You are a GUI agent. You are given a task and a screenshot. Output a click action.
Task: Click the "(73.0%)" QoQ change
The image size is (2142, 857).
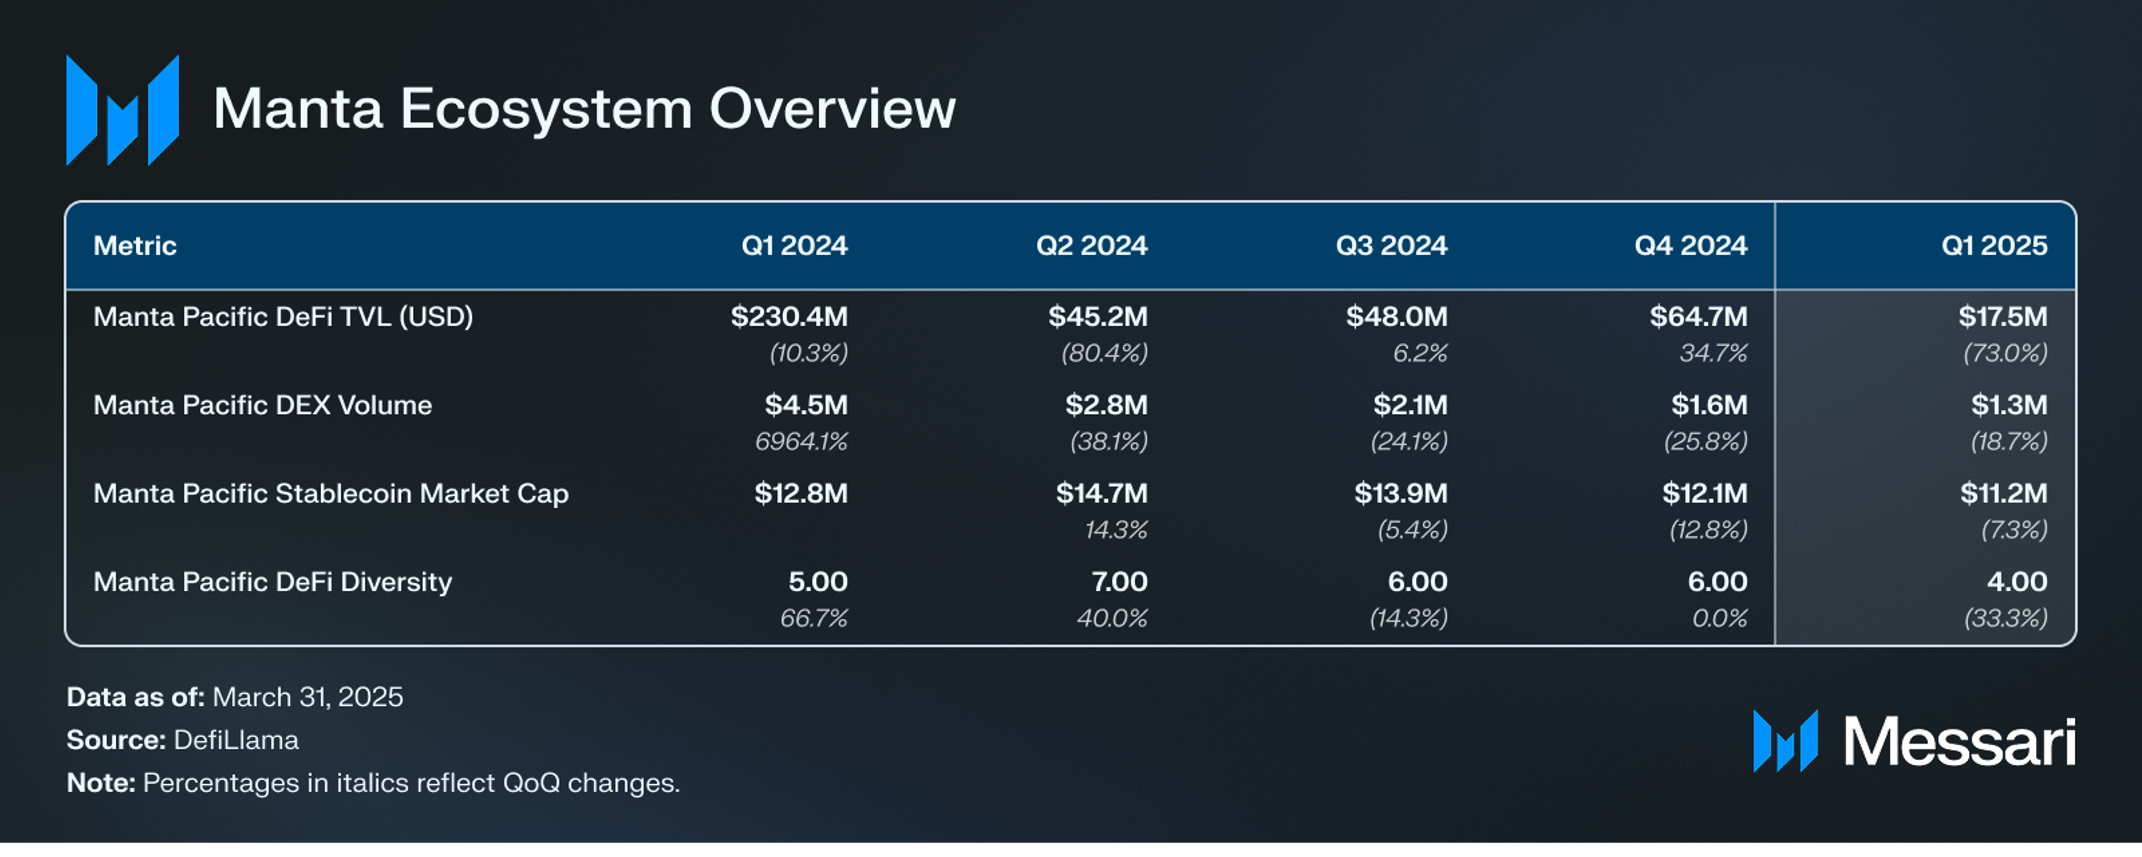[2005, 353]
